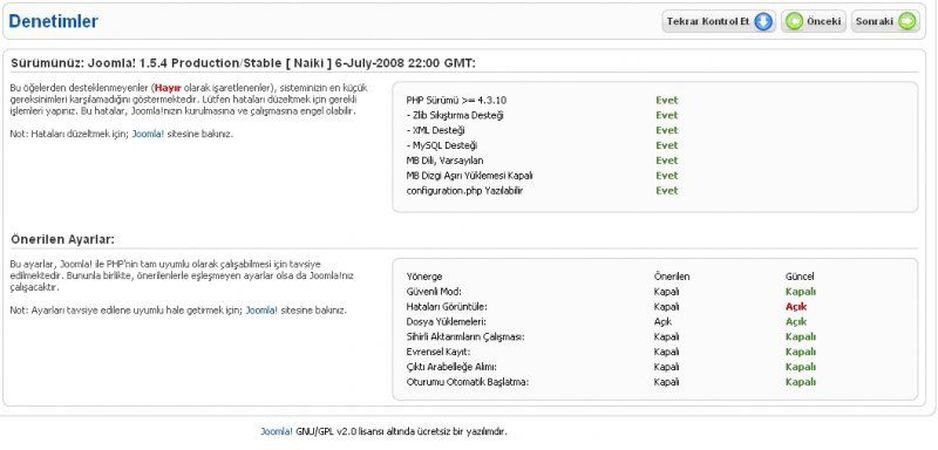Click the Güncel column header
Image resolution: width=938 pixels, height=450 pixels.
point(800,276)
